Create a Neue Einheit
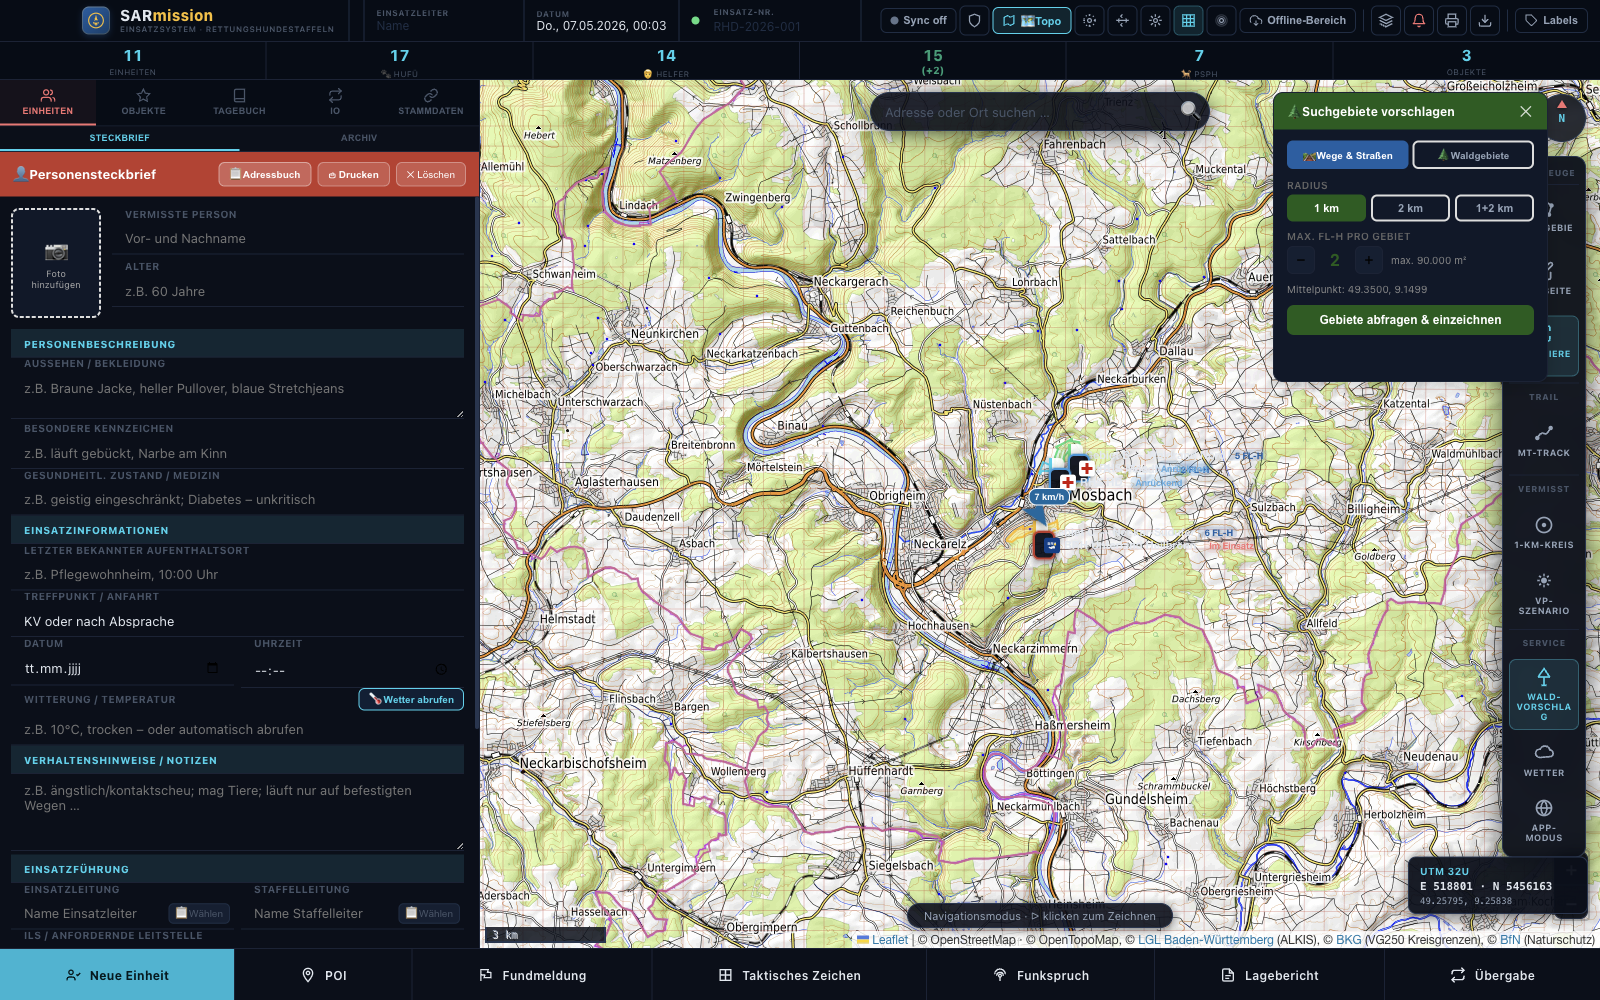Image resolution: width=1600 pixels, height=1000 pixels. pyautogui.click(x=117, y=975)
